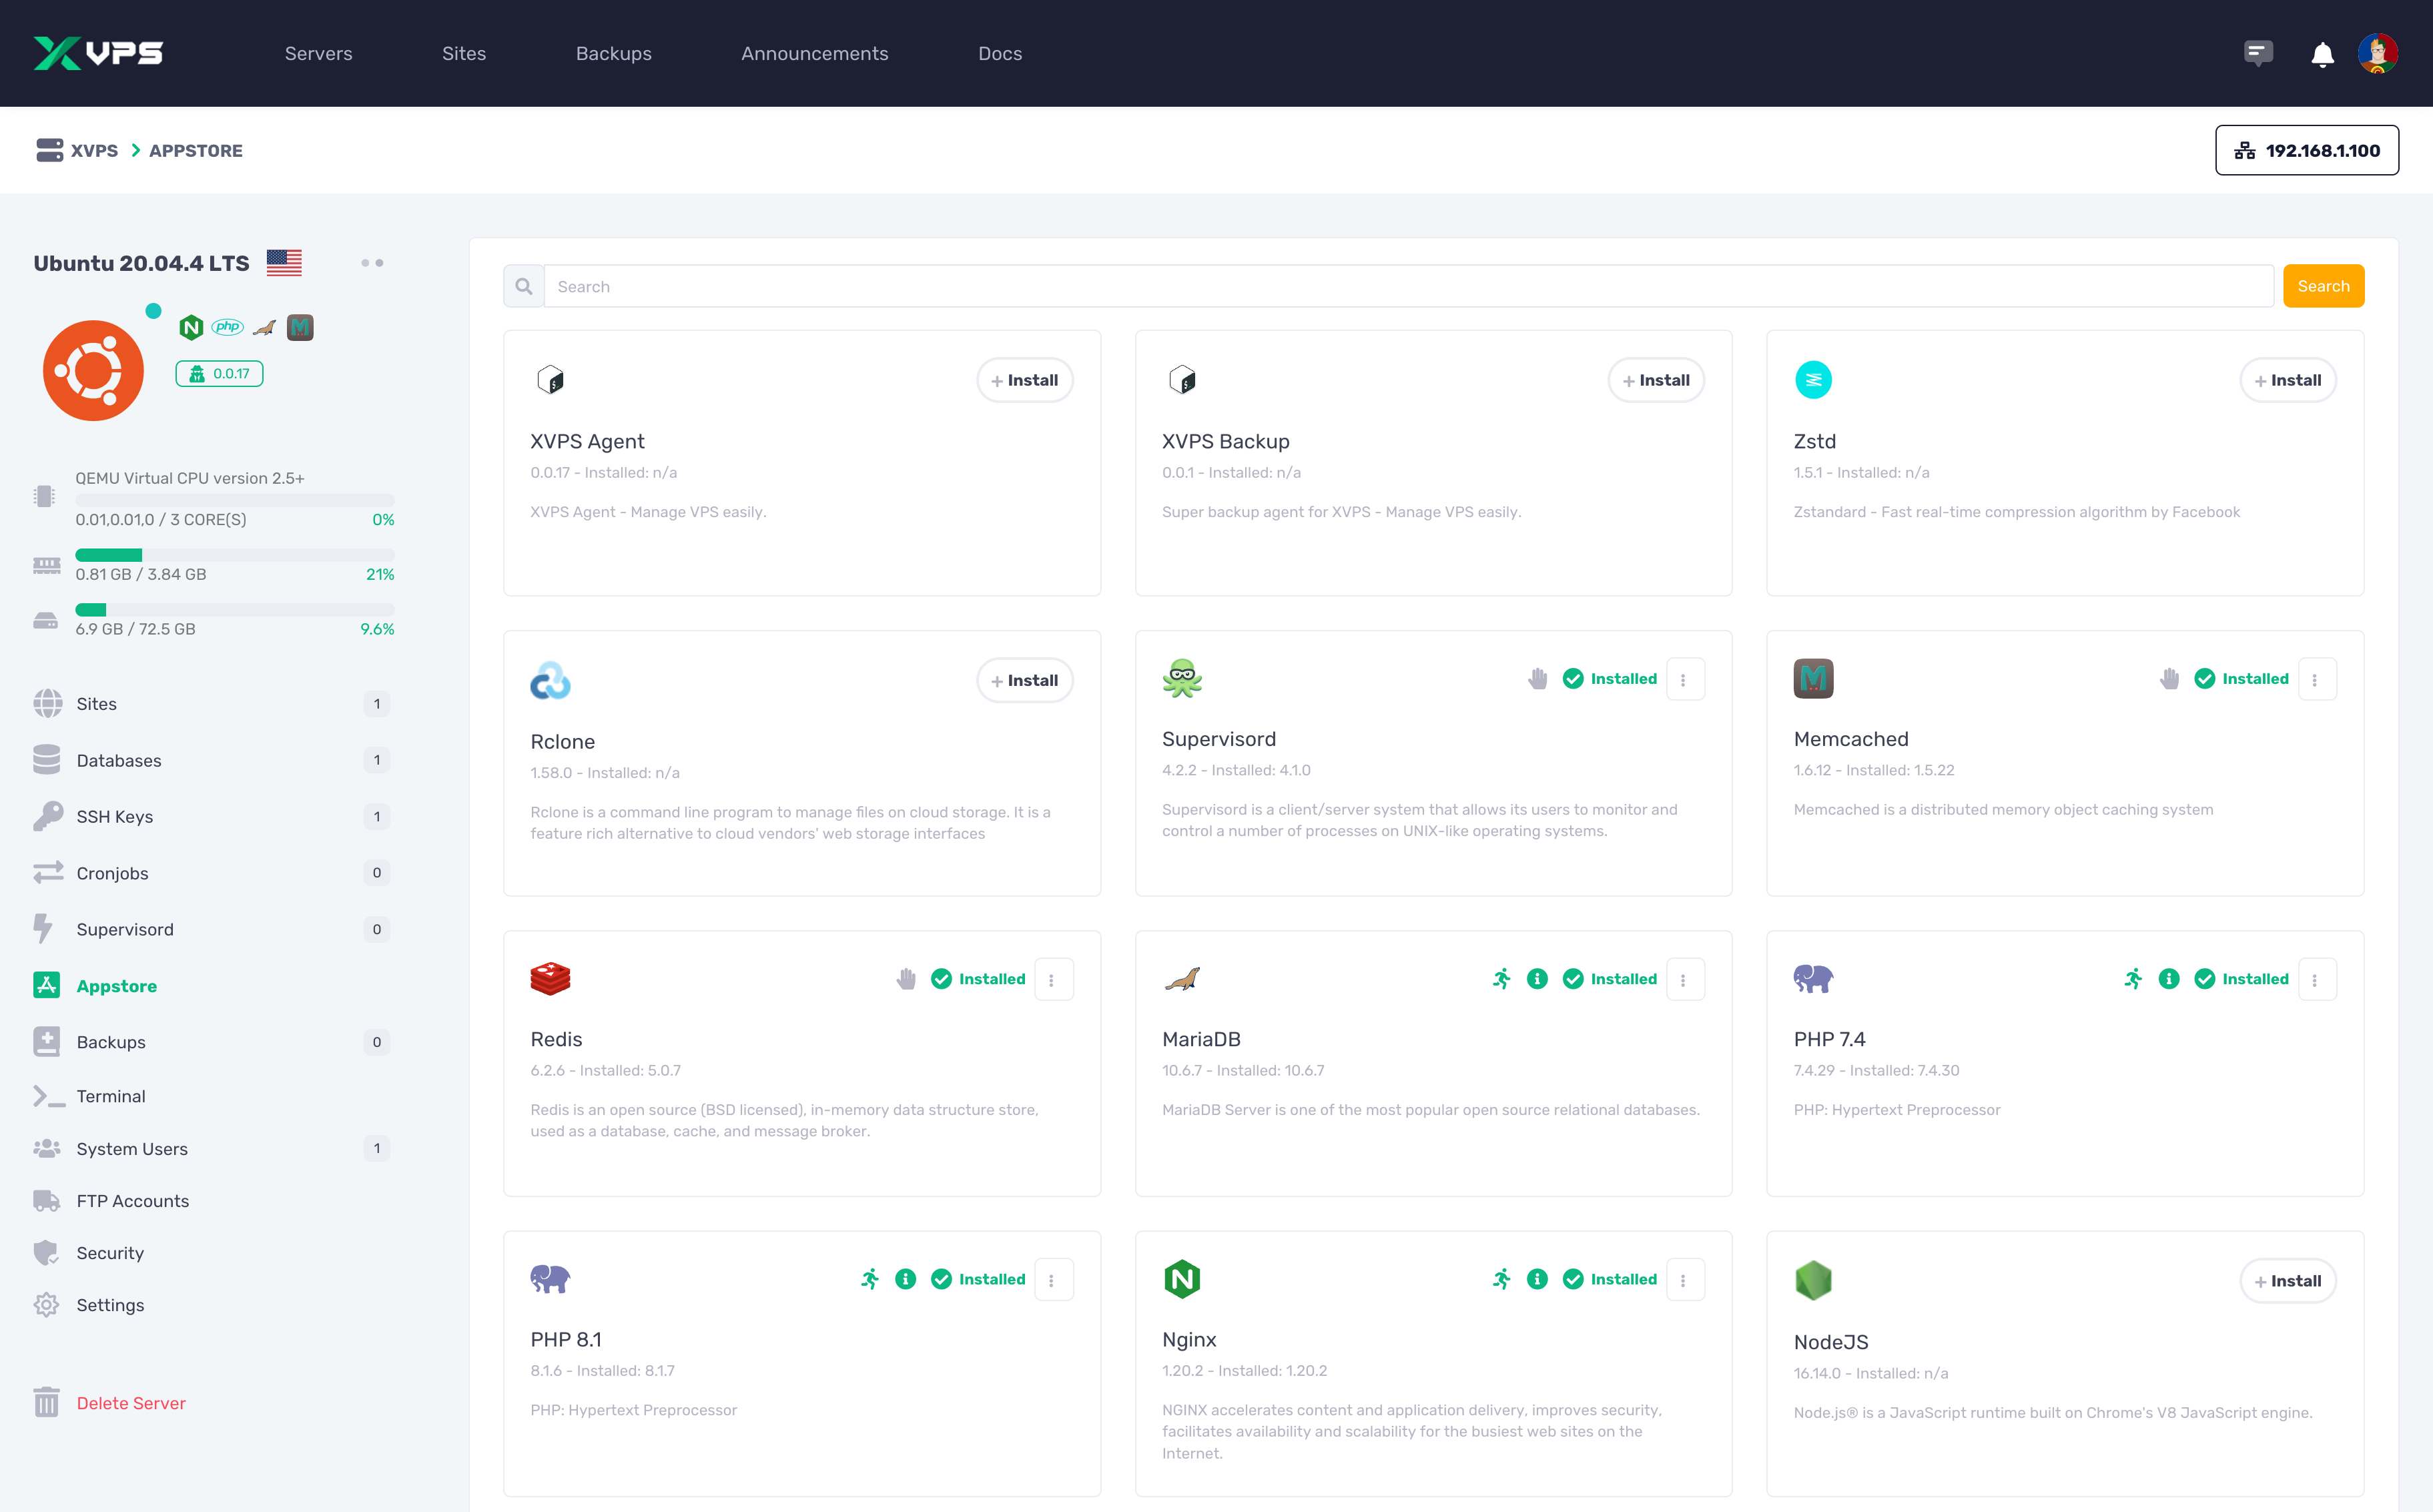Open server options two-dot menu
Screen dimensions: 2433x1512
click(372, 263)
